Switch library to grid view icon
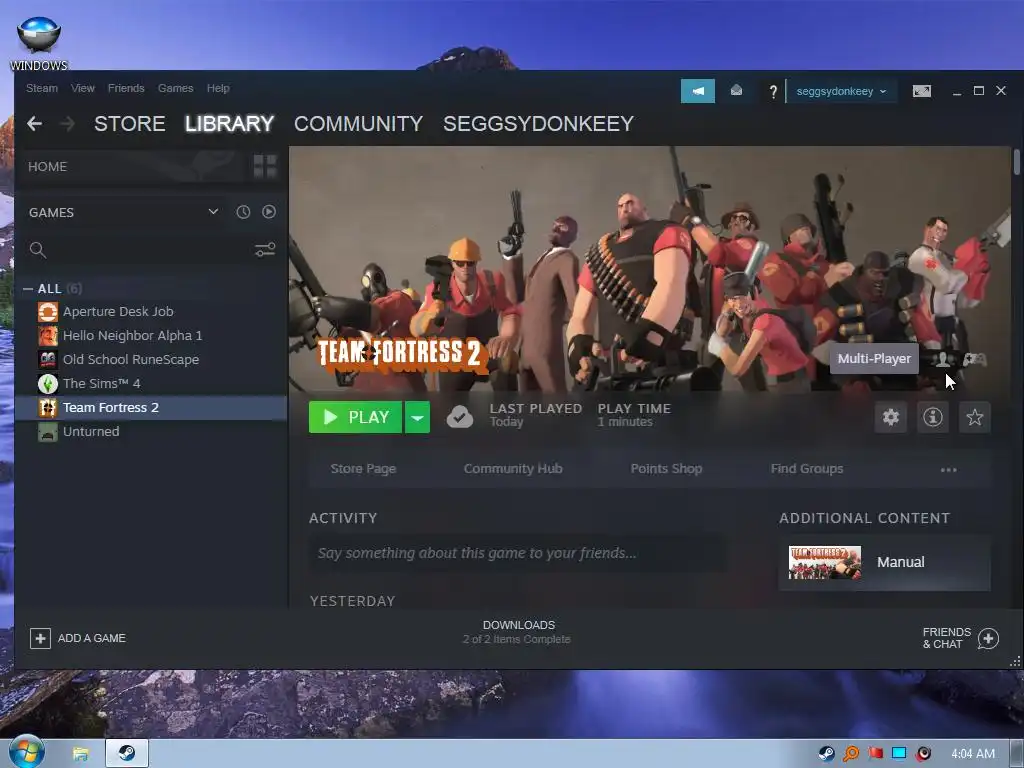The width and height of the screenshot is (1024, 768). pos(265,166)
